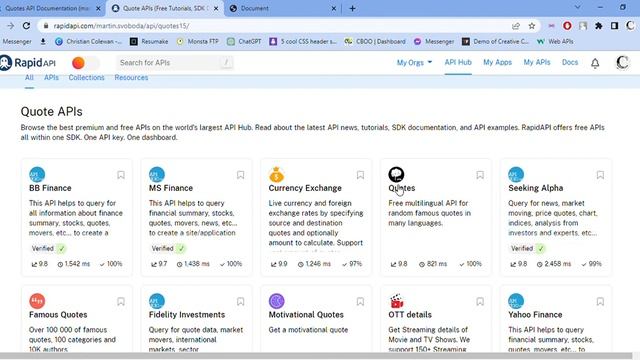
Task: Select the API Hub nav item
Action: [458, 62]
